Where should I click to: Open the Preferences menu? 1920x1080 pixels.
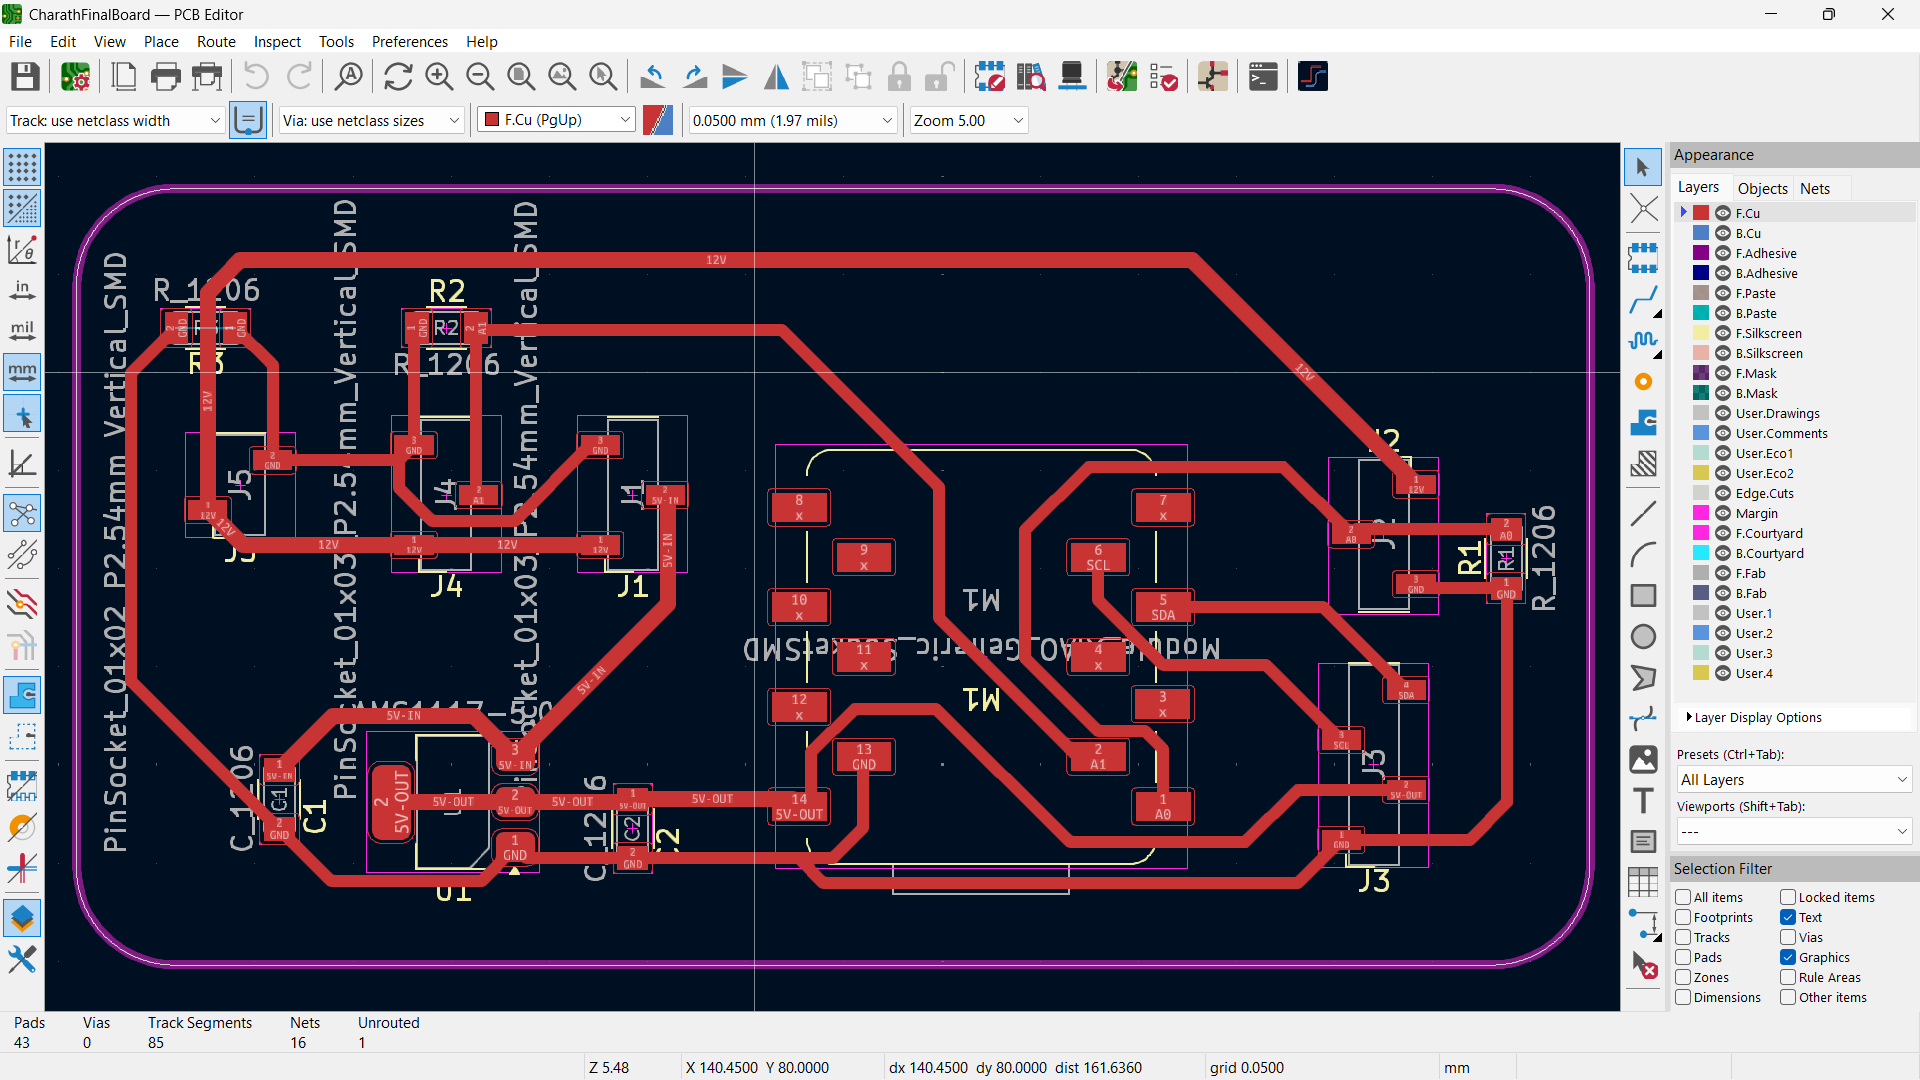(x=409, y=41)
